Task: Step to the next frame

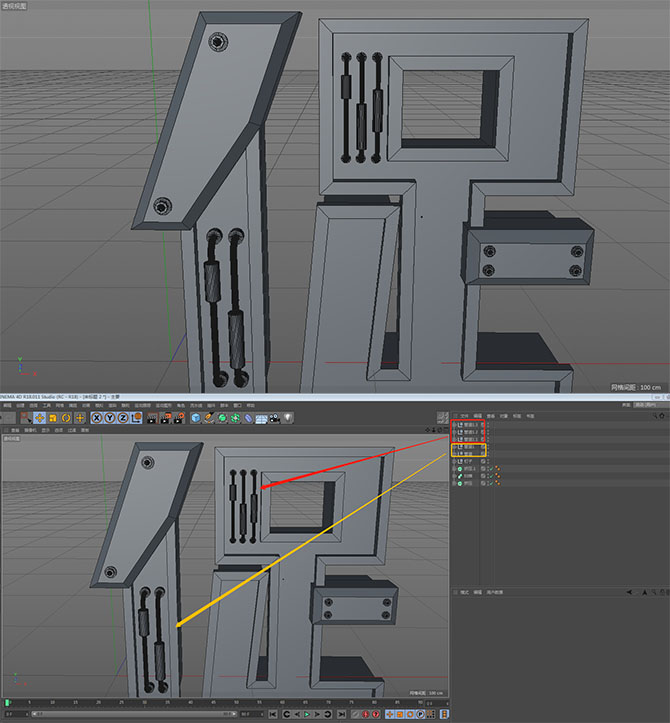Action: (x=317, y=714)
